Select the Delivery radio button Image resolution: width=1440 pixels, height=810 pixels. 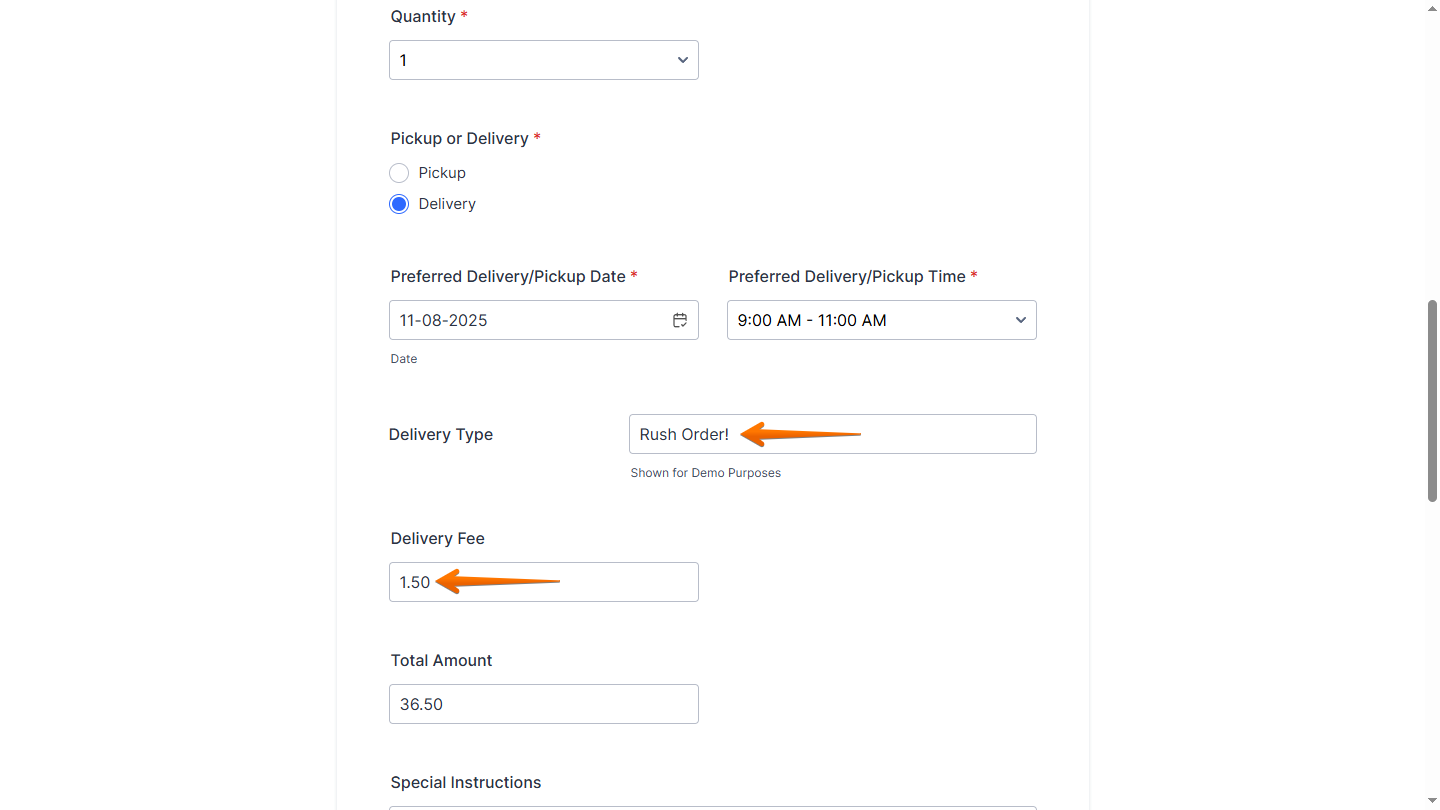point(399,203)
